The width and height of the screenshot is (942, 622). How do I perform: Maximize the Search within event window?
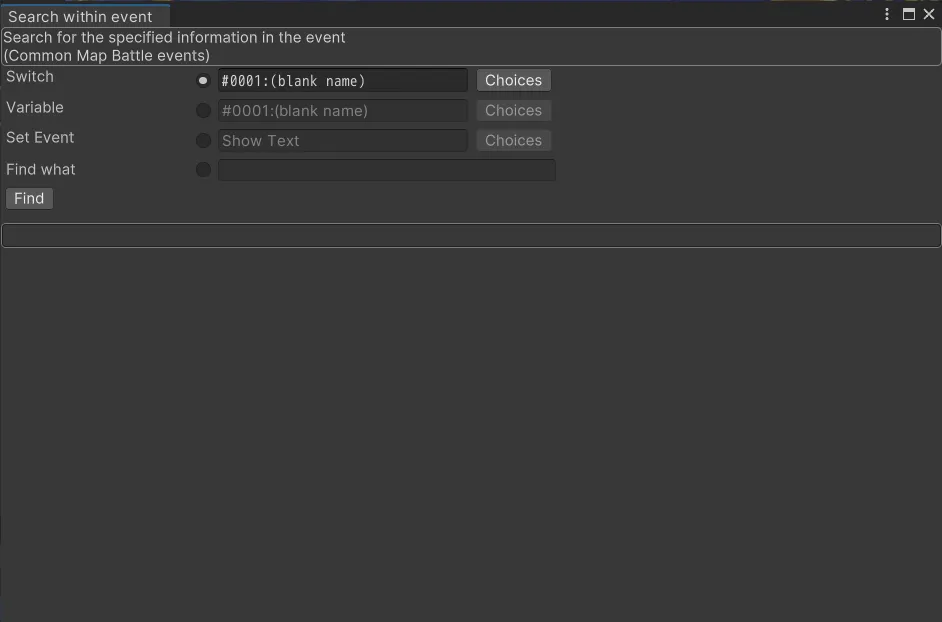click(x=909, y=14)
